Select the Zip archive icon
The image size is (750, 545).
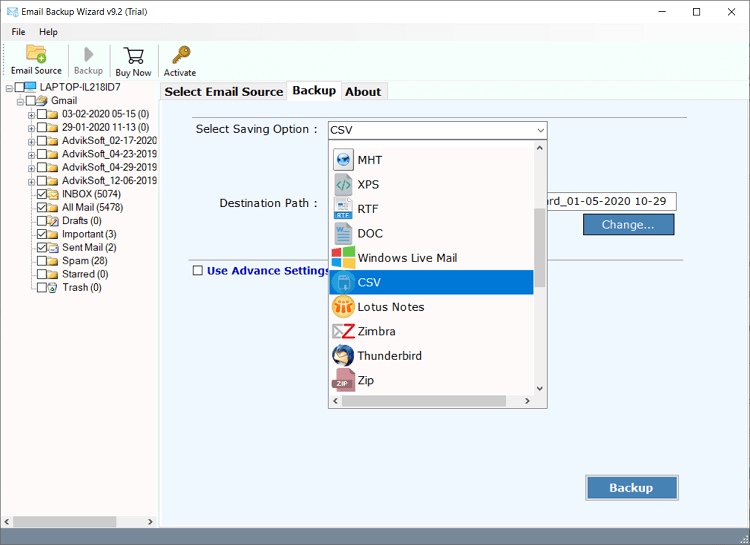343,380
